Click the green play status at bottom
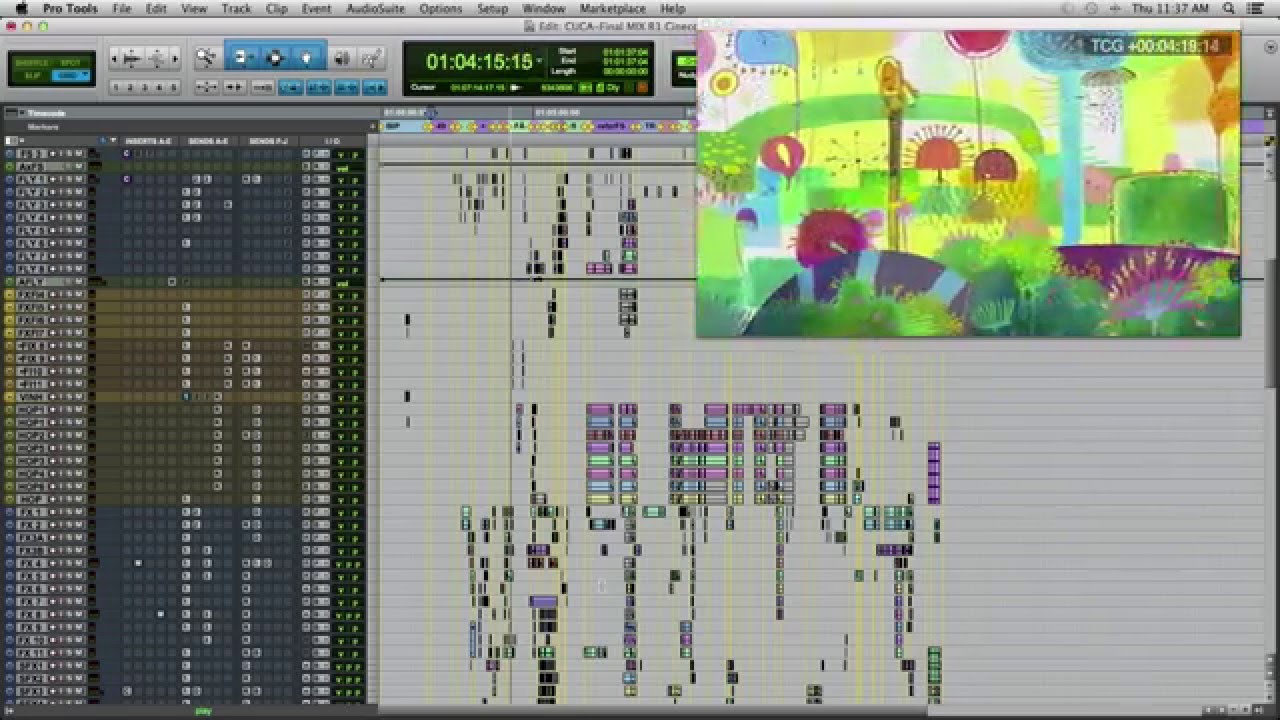This screenshot has width=1280, height=720. coord(203,711)
